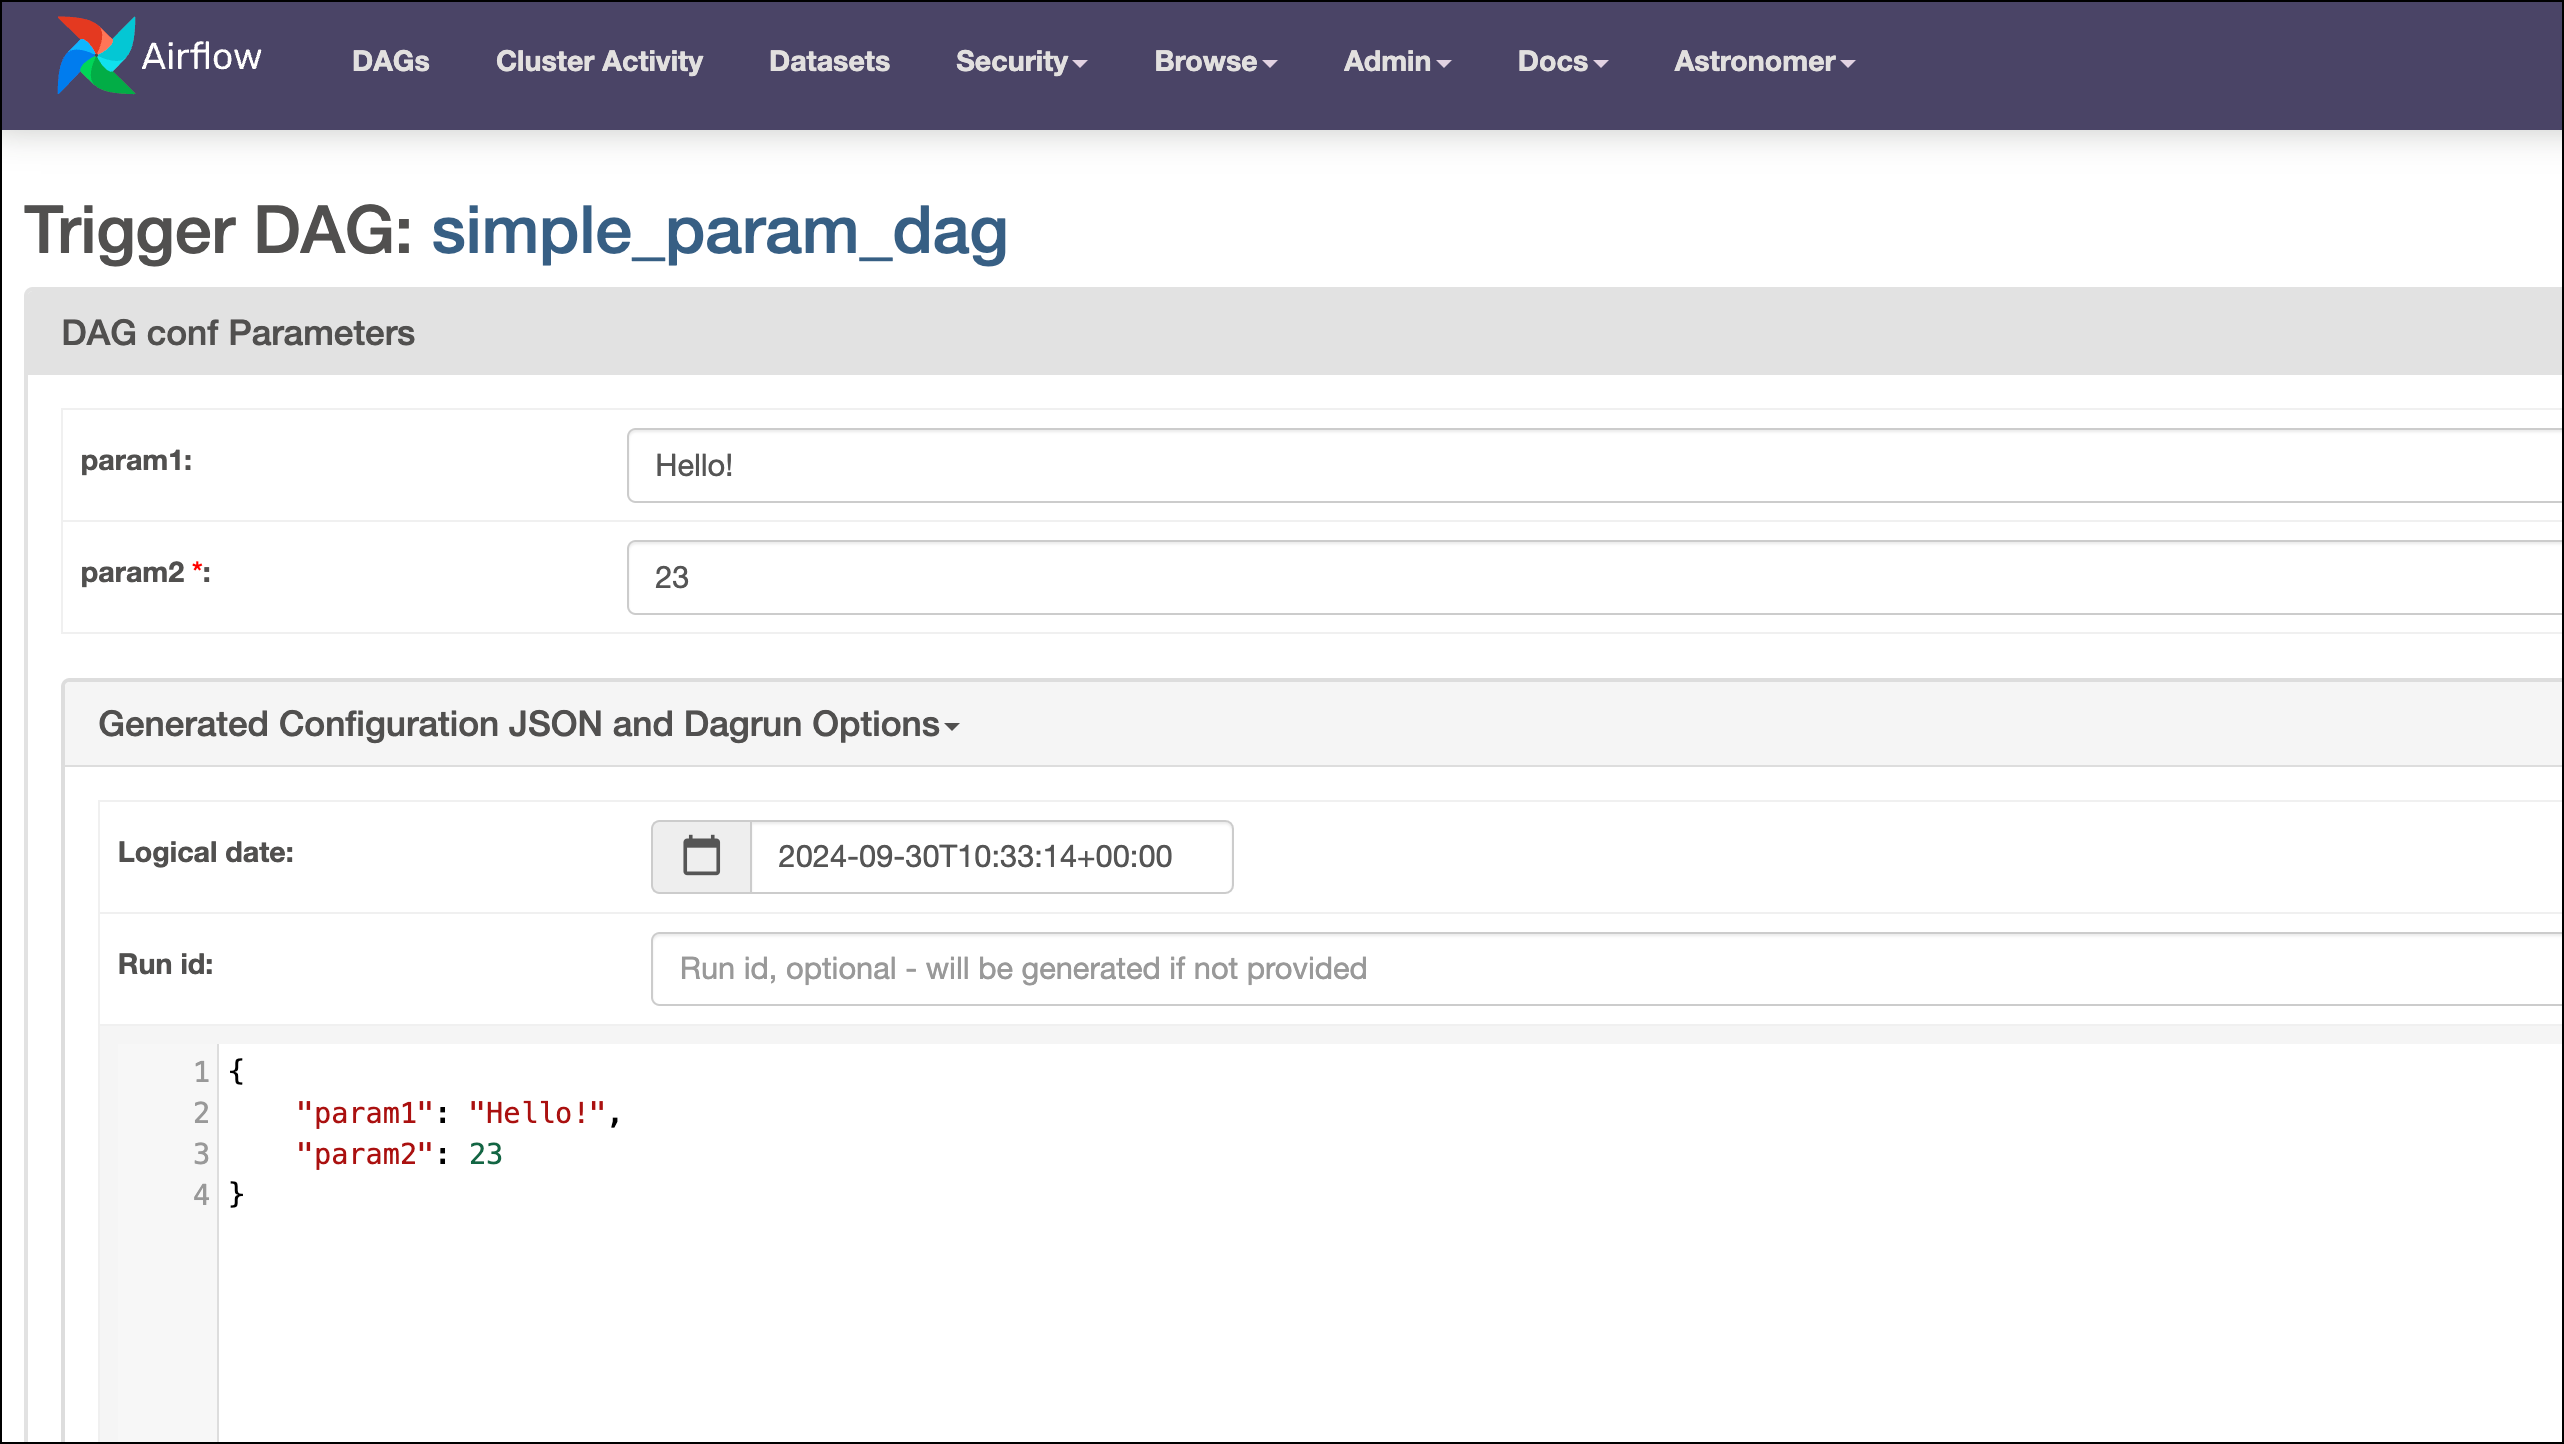Open the Astronomer dropdown caret
Viewport: 2564px width, 1444px height.
tap(1849, 63)
